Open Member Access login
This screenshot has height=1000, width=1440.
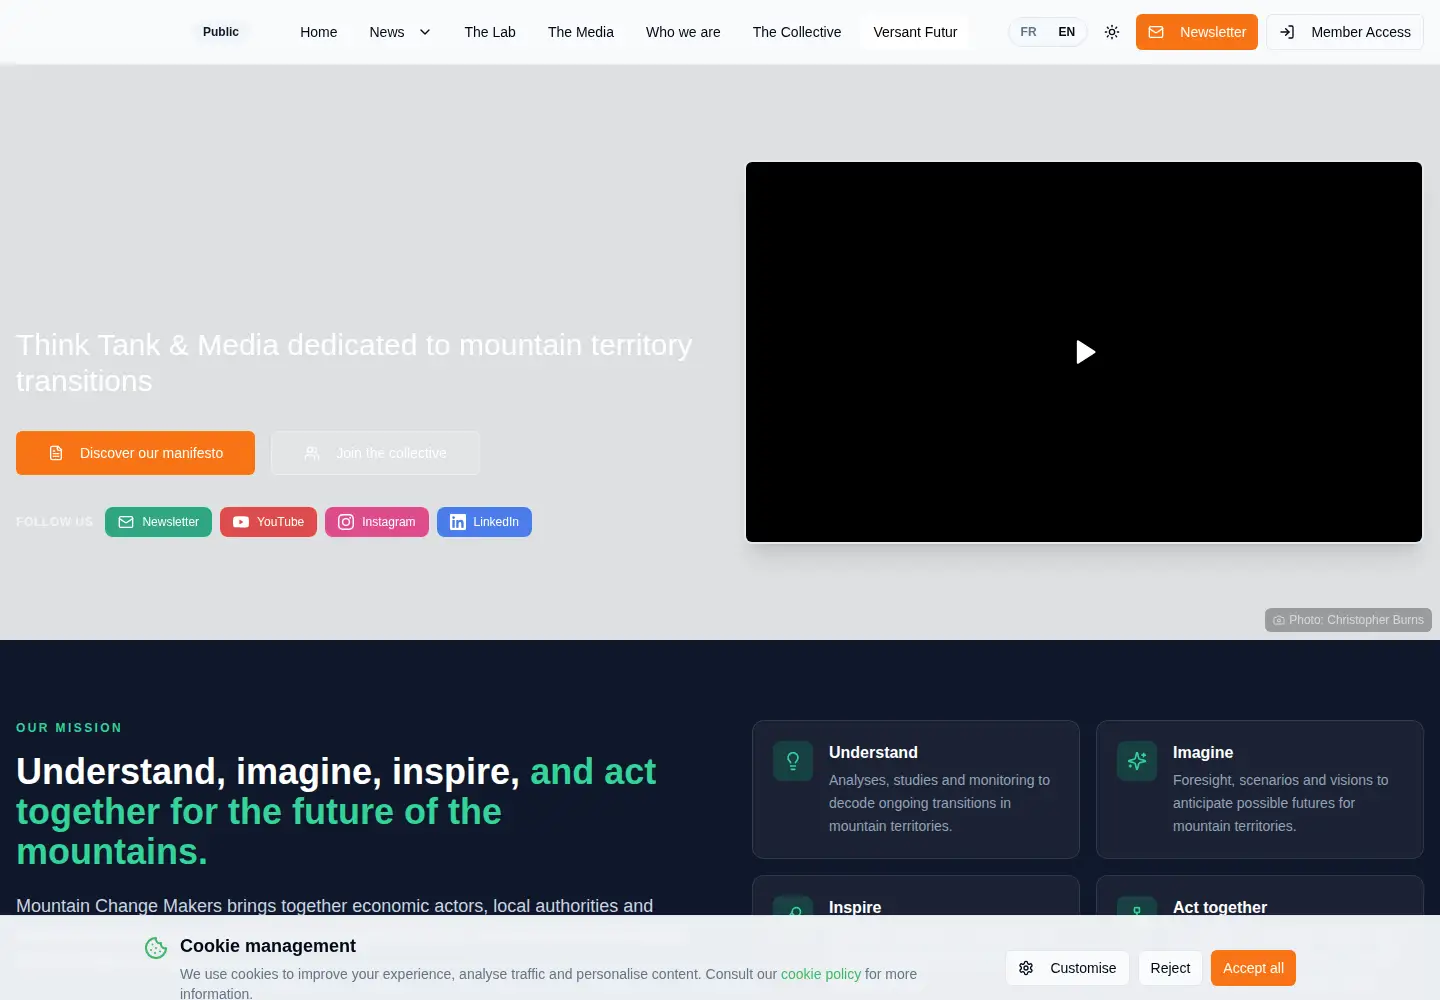pyautogui.click(x=1345, y=32)
